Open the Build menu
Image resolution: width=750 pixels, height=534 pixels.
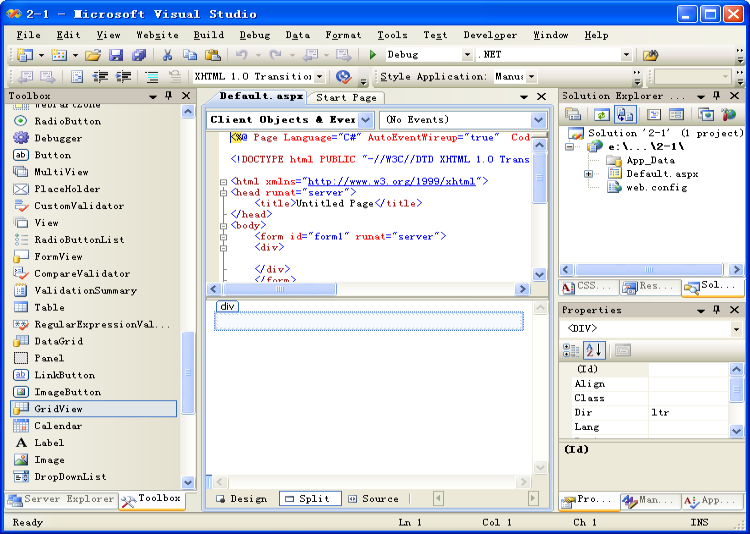209,35
